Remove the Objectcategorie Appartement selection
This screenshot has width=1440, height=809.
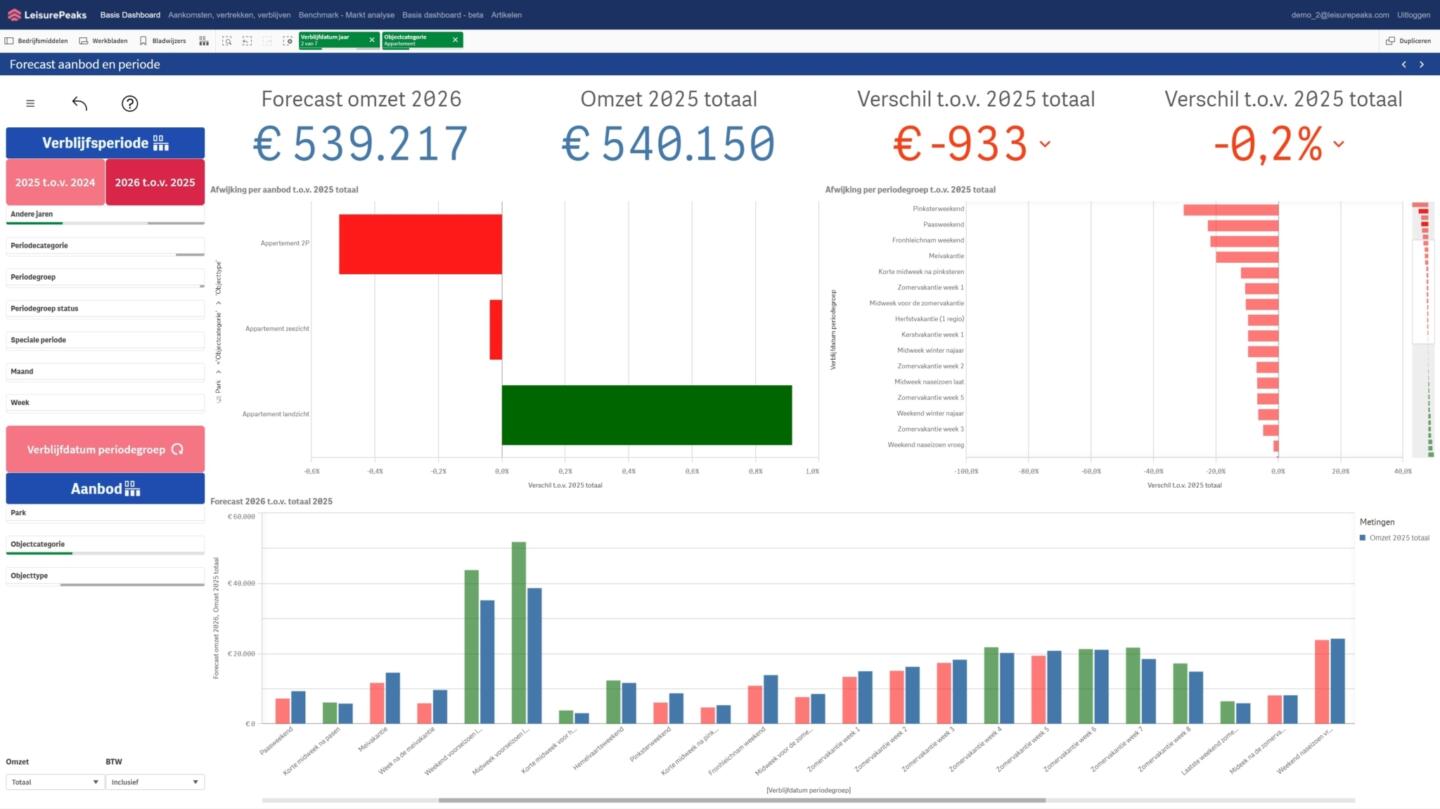coord(455,40)
